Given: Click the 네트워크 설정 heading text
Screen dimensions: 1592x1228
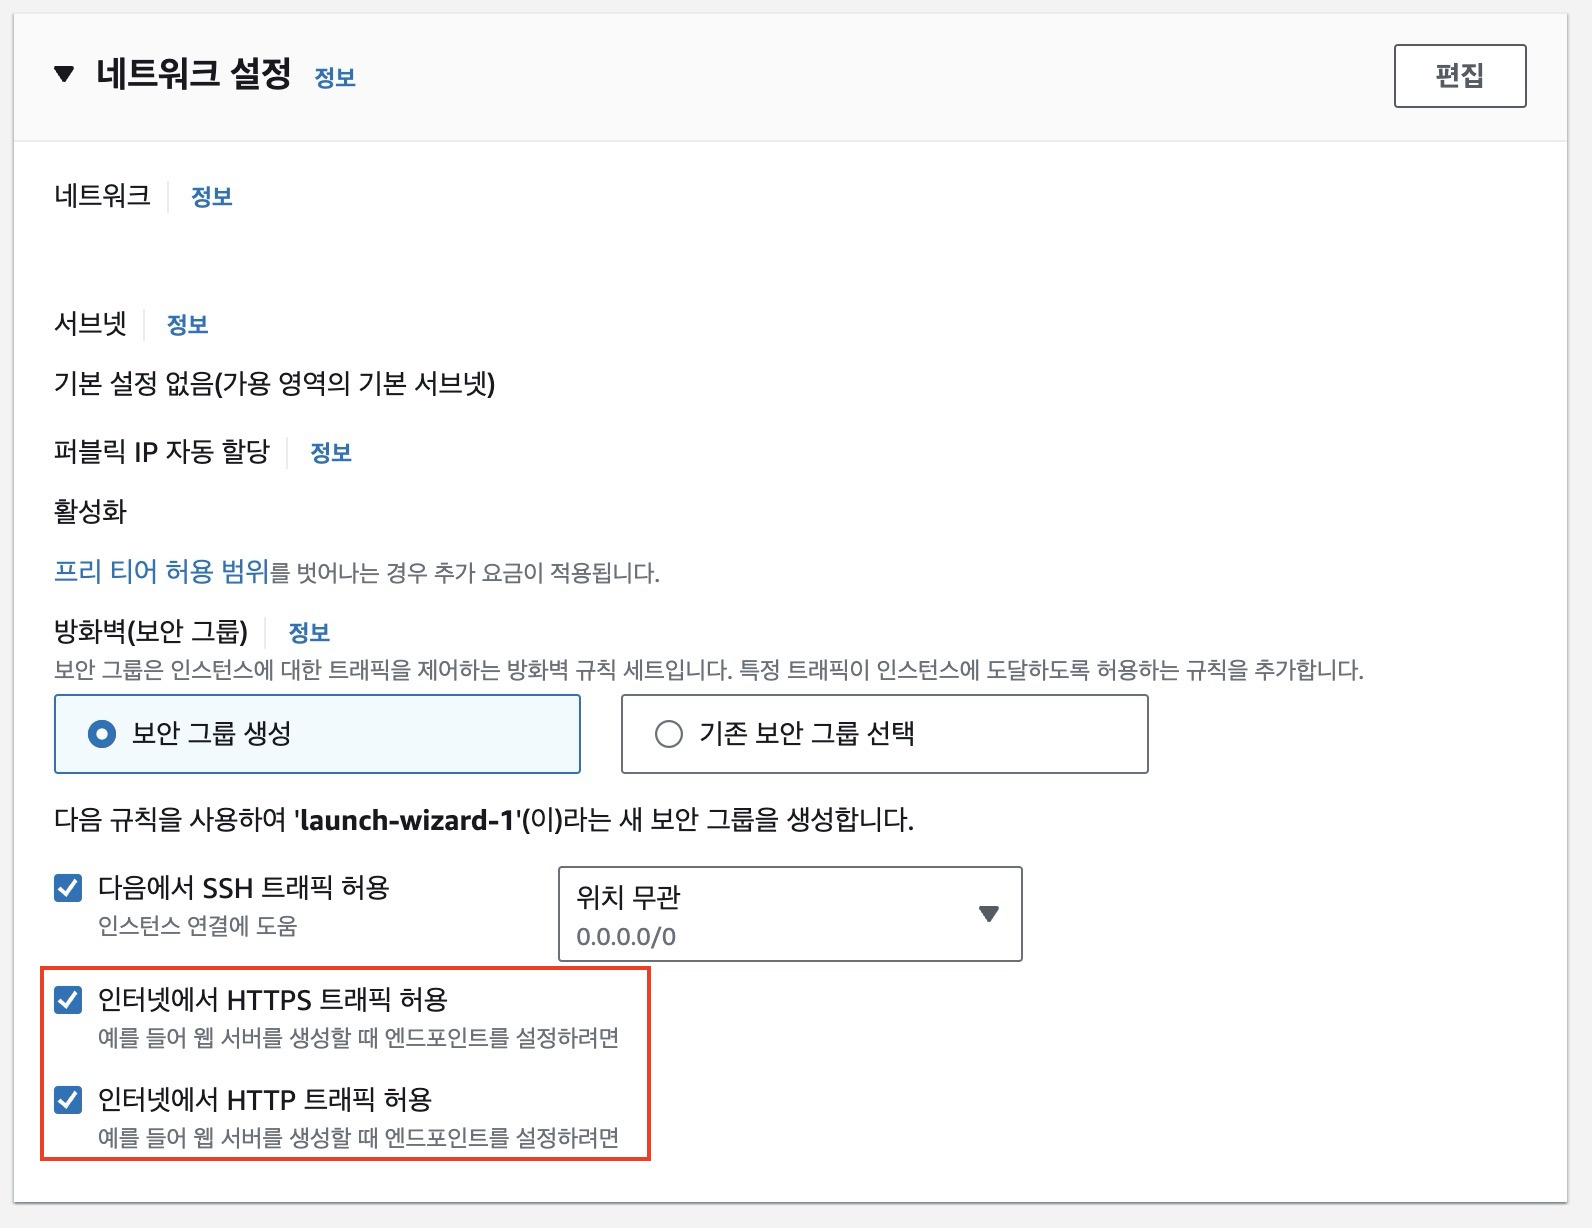Looking at the screenshot, I should [x=193, y=74].
